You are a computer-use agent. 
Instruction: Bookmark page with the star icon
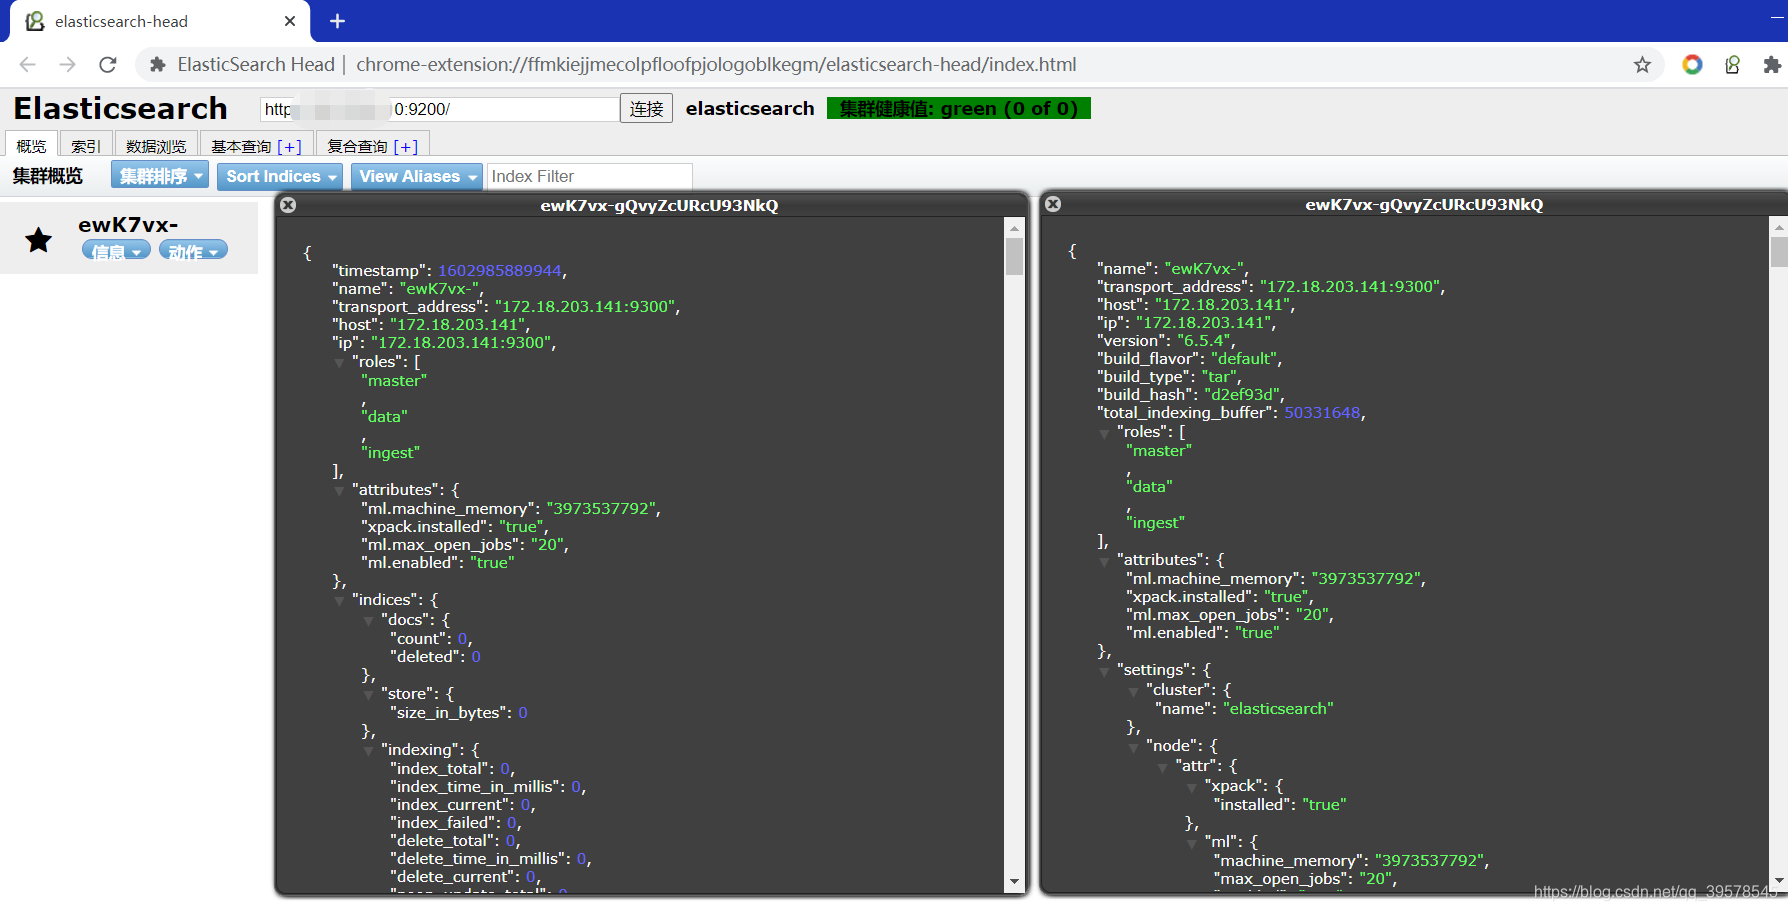[x=1642, y=65]
